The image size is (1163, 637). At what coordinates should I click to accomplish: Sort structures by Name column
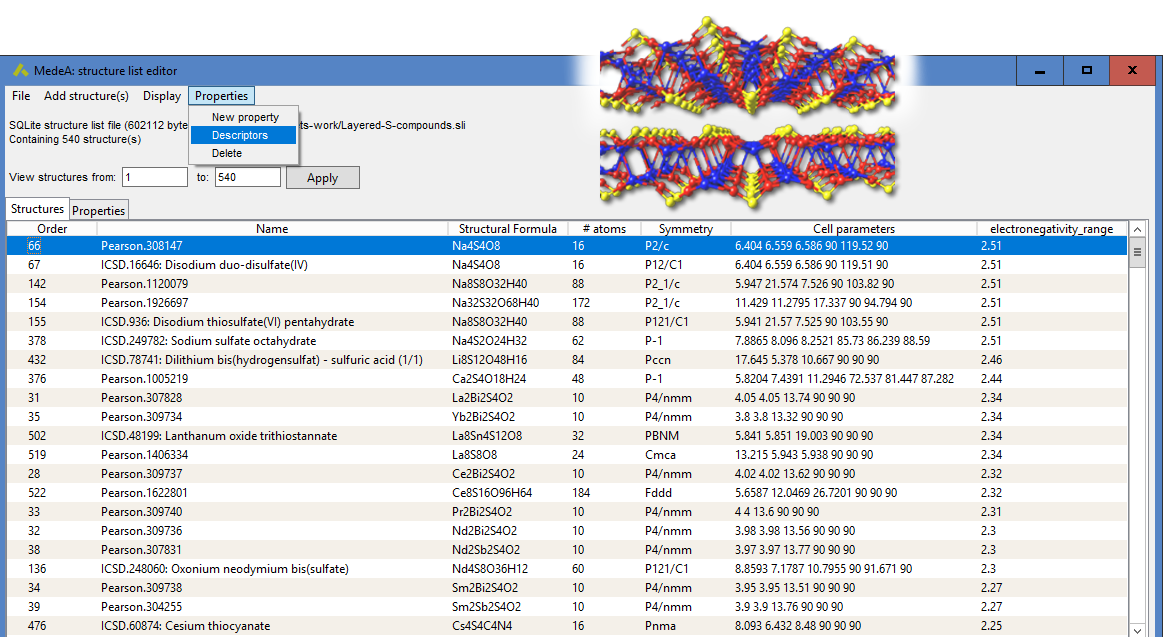(x=272, y=228)
